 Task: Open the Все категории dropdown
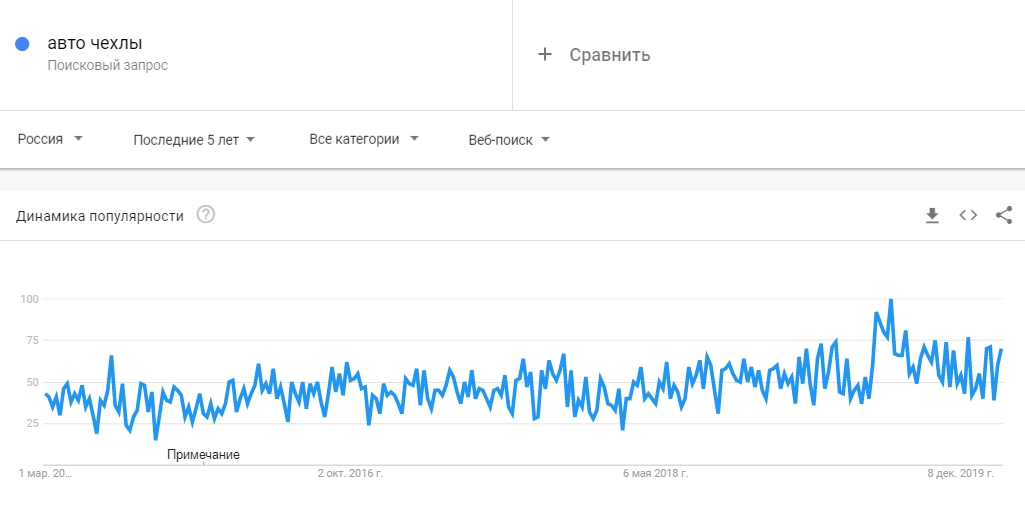[x=363, y=139]
